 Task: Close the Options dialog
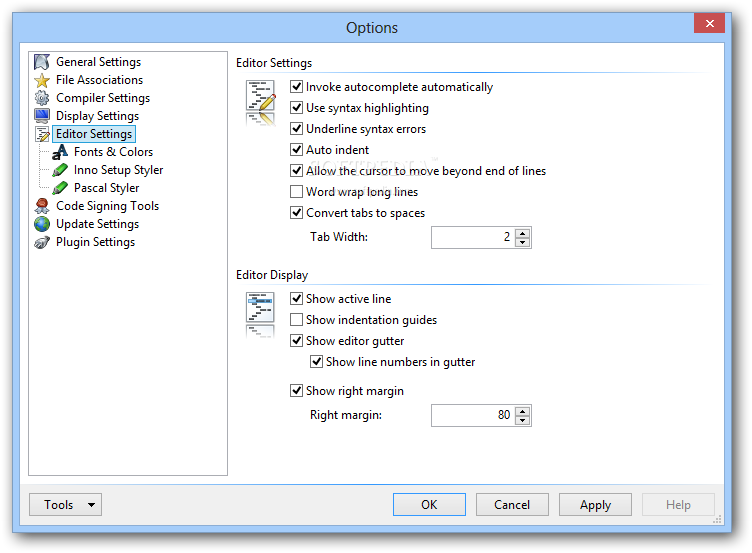709,23
